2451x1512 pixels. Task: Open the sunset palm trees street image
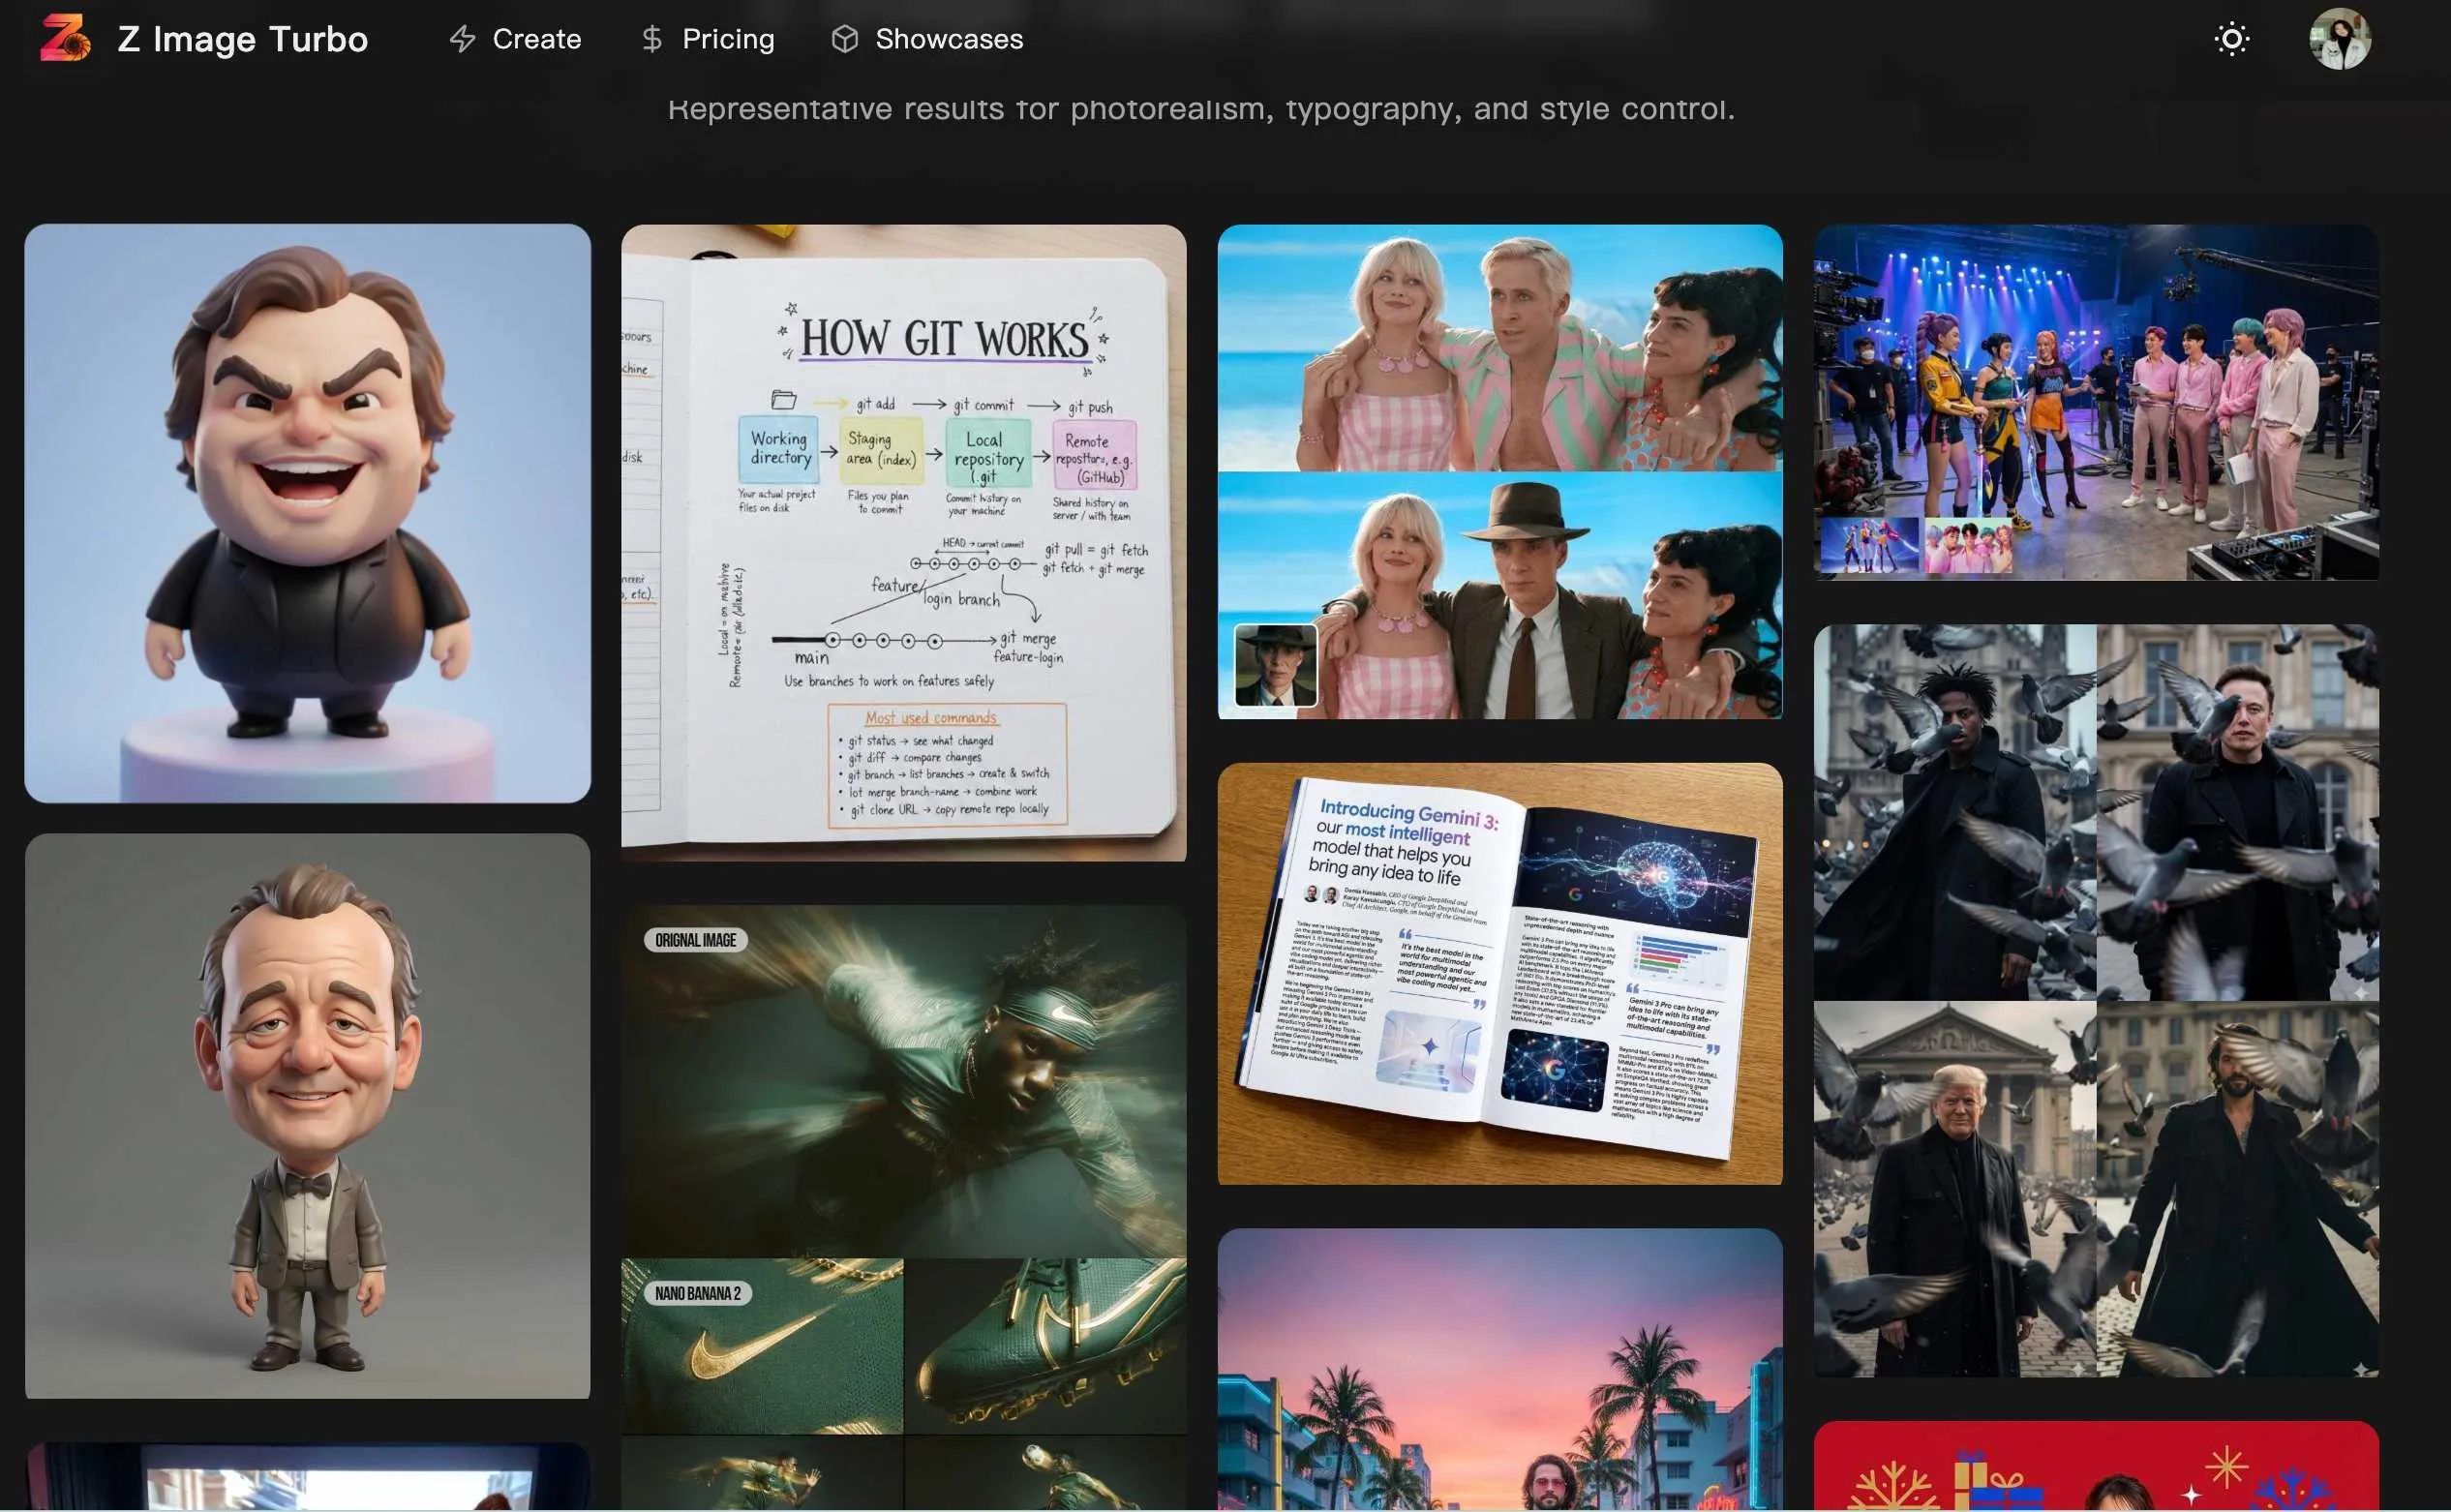1499,1368
